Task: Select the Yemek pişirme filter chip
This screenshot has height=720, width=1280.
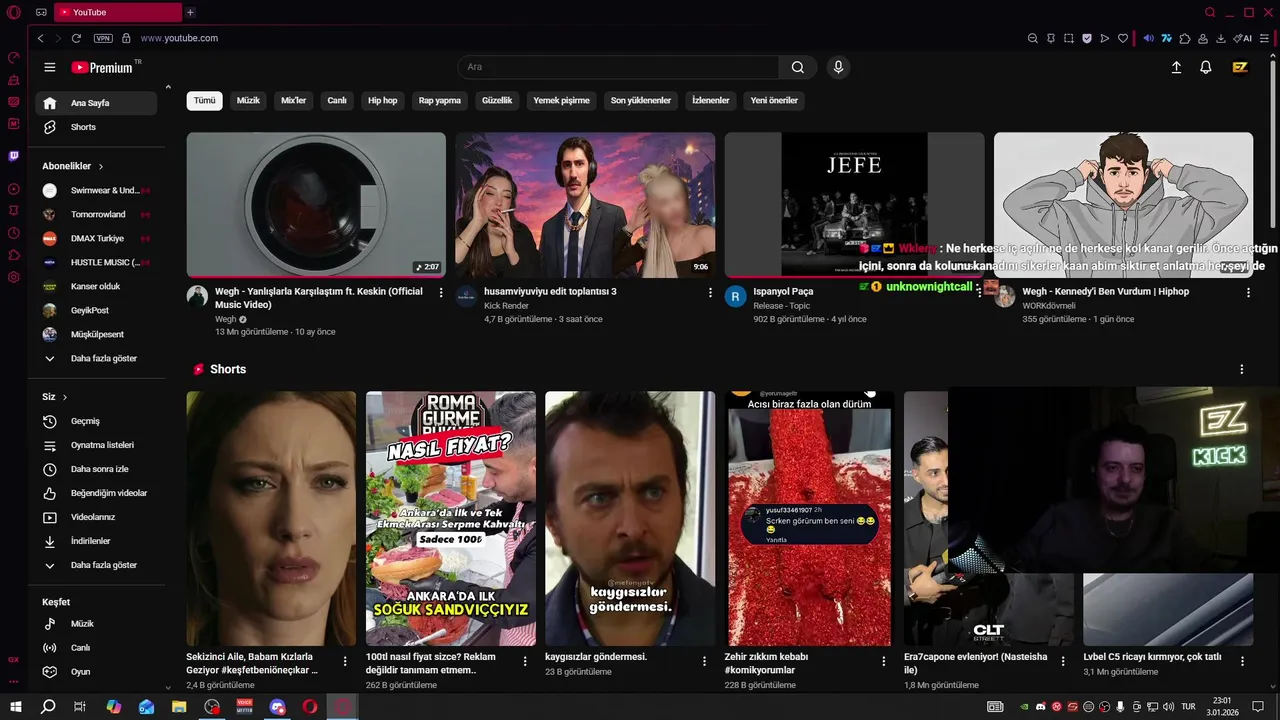Action: coord(561,101)
